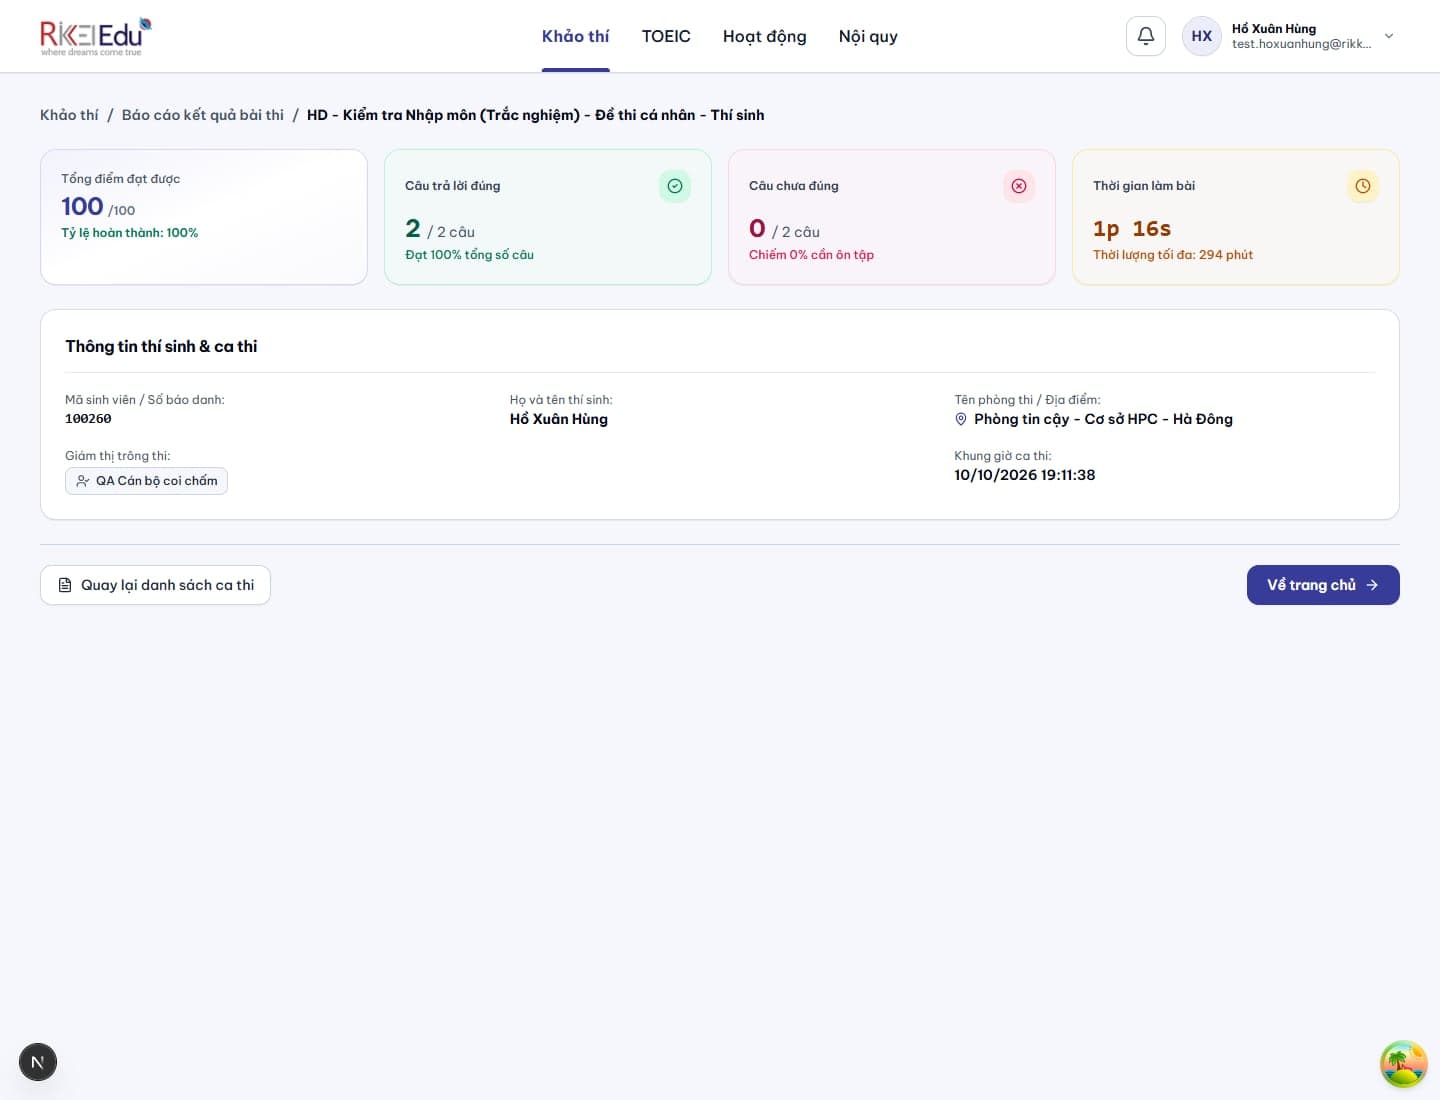Click the Thông tin thí sinh & ca thi heading
Screen dimensions: 1440x1100
161,346
